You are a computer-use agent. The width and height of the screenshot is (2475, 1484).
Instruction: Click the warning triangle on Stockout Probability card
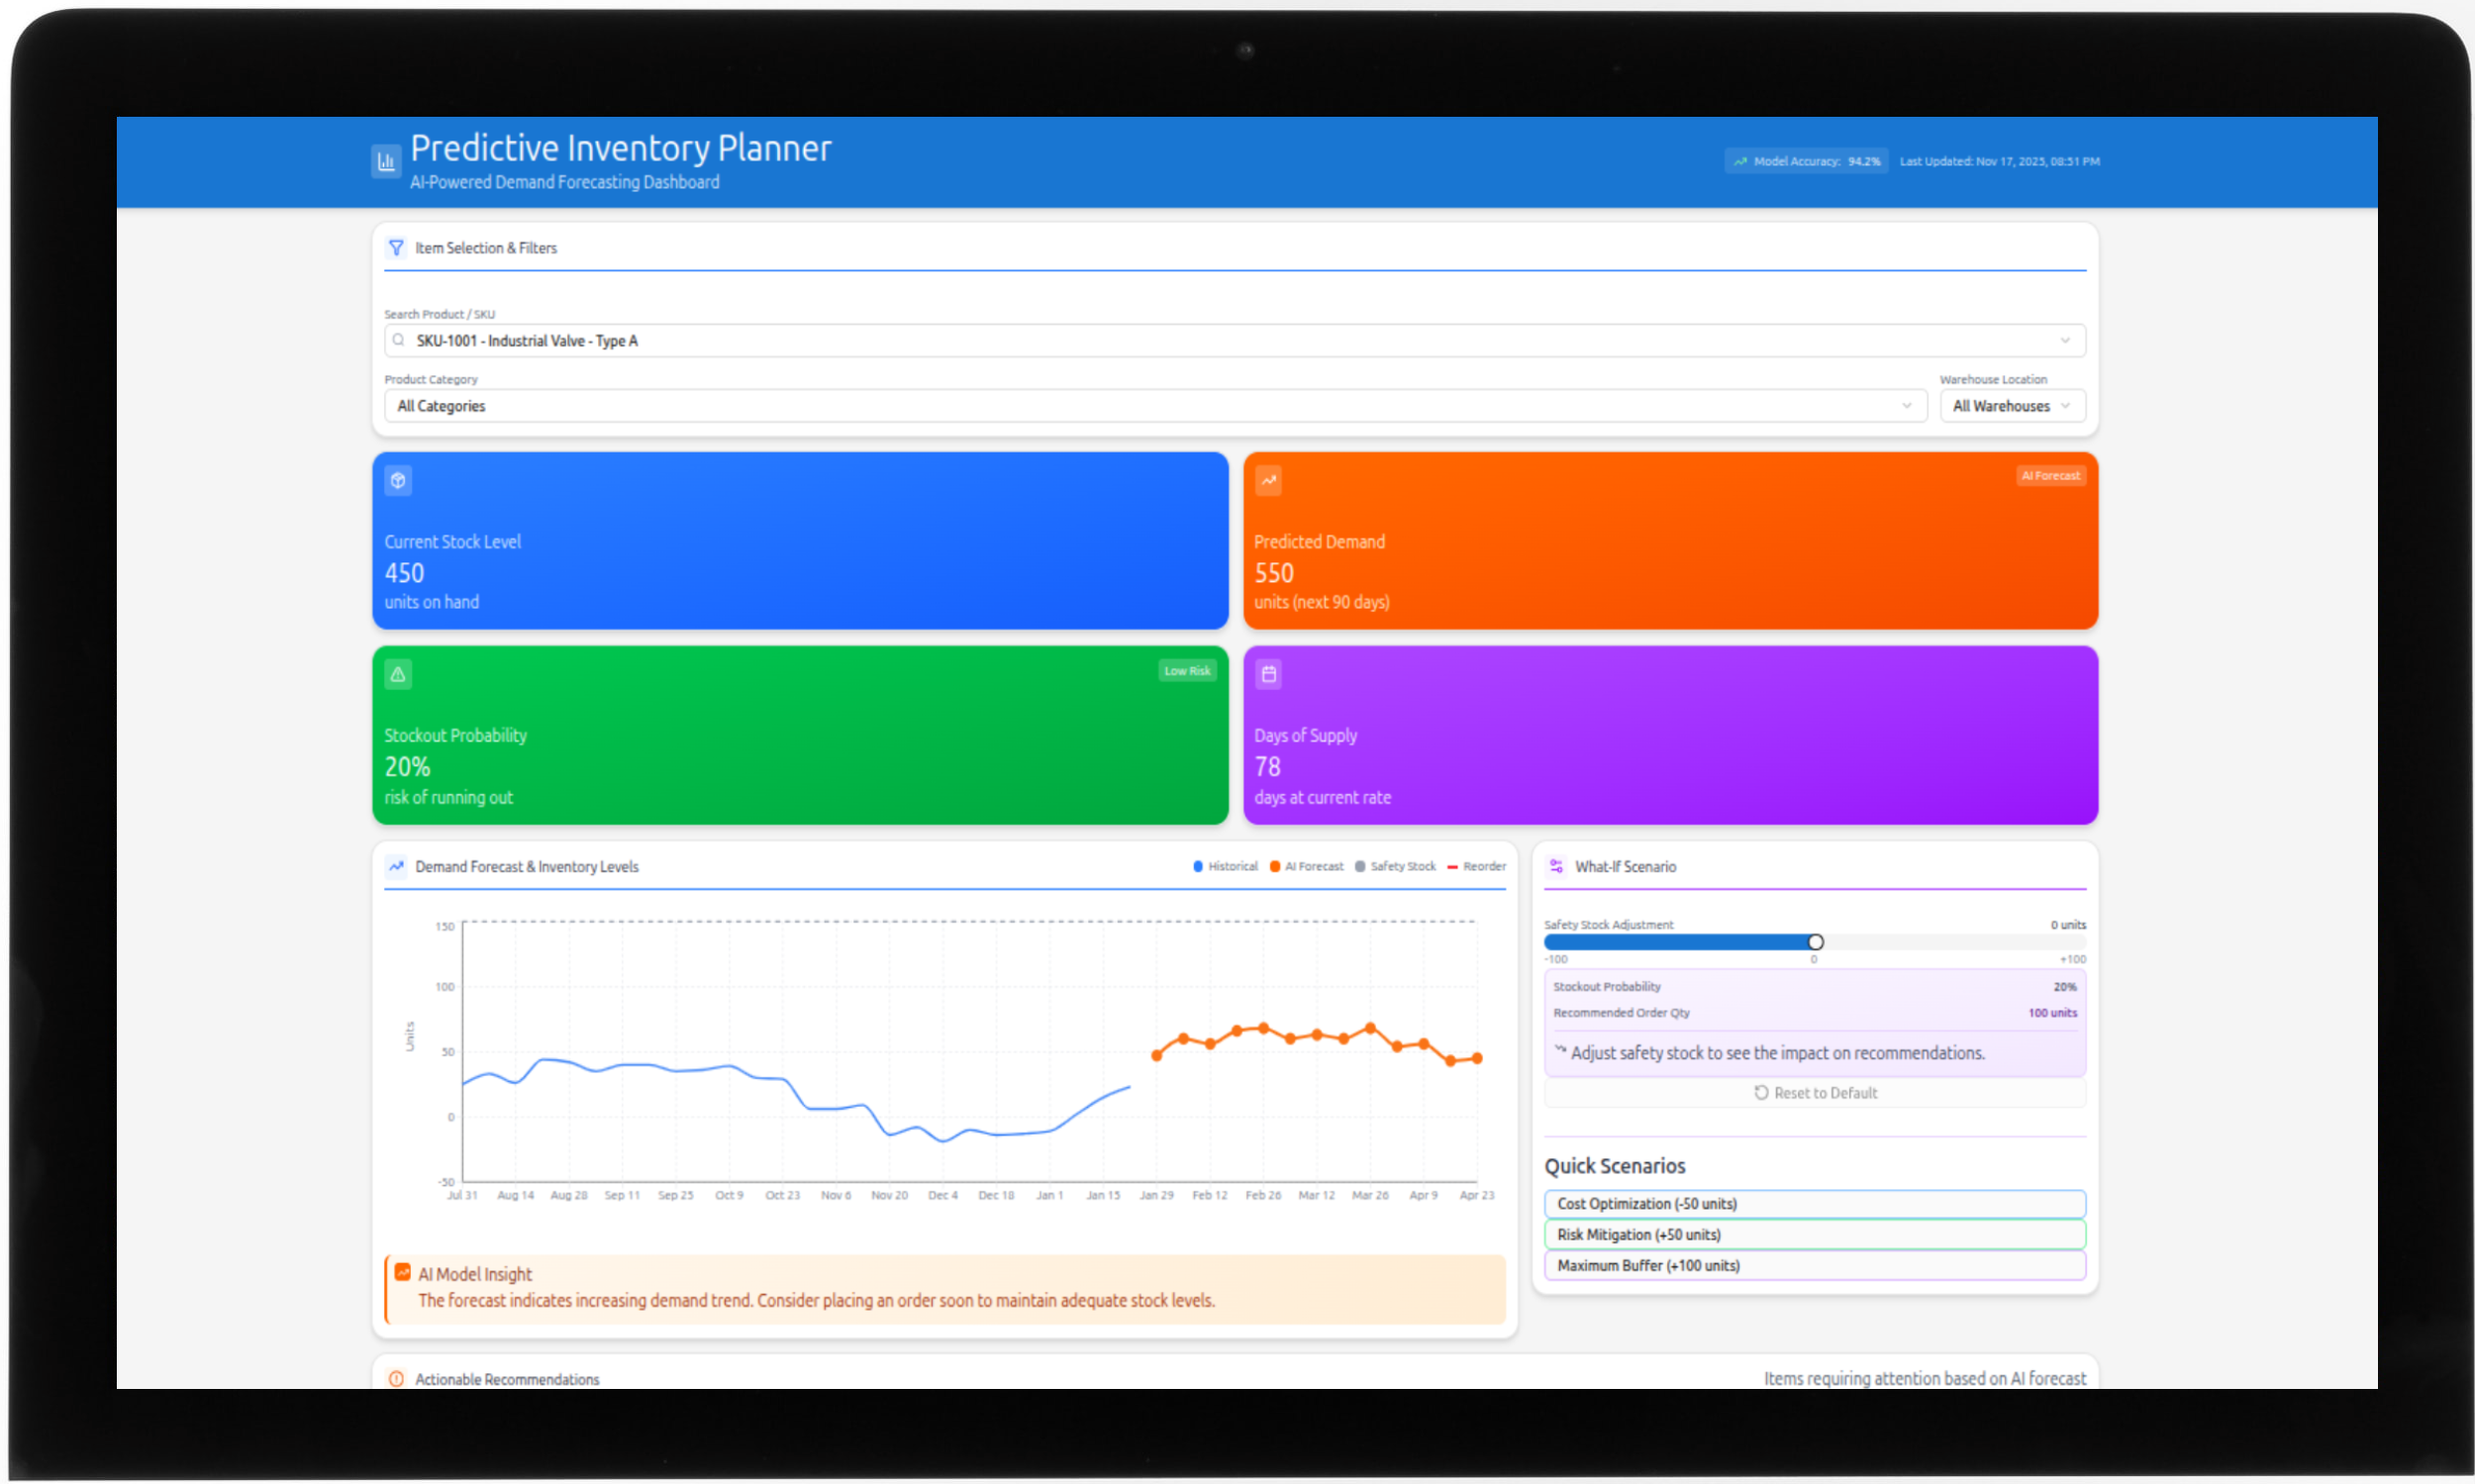tap(398, 674)
